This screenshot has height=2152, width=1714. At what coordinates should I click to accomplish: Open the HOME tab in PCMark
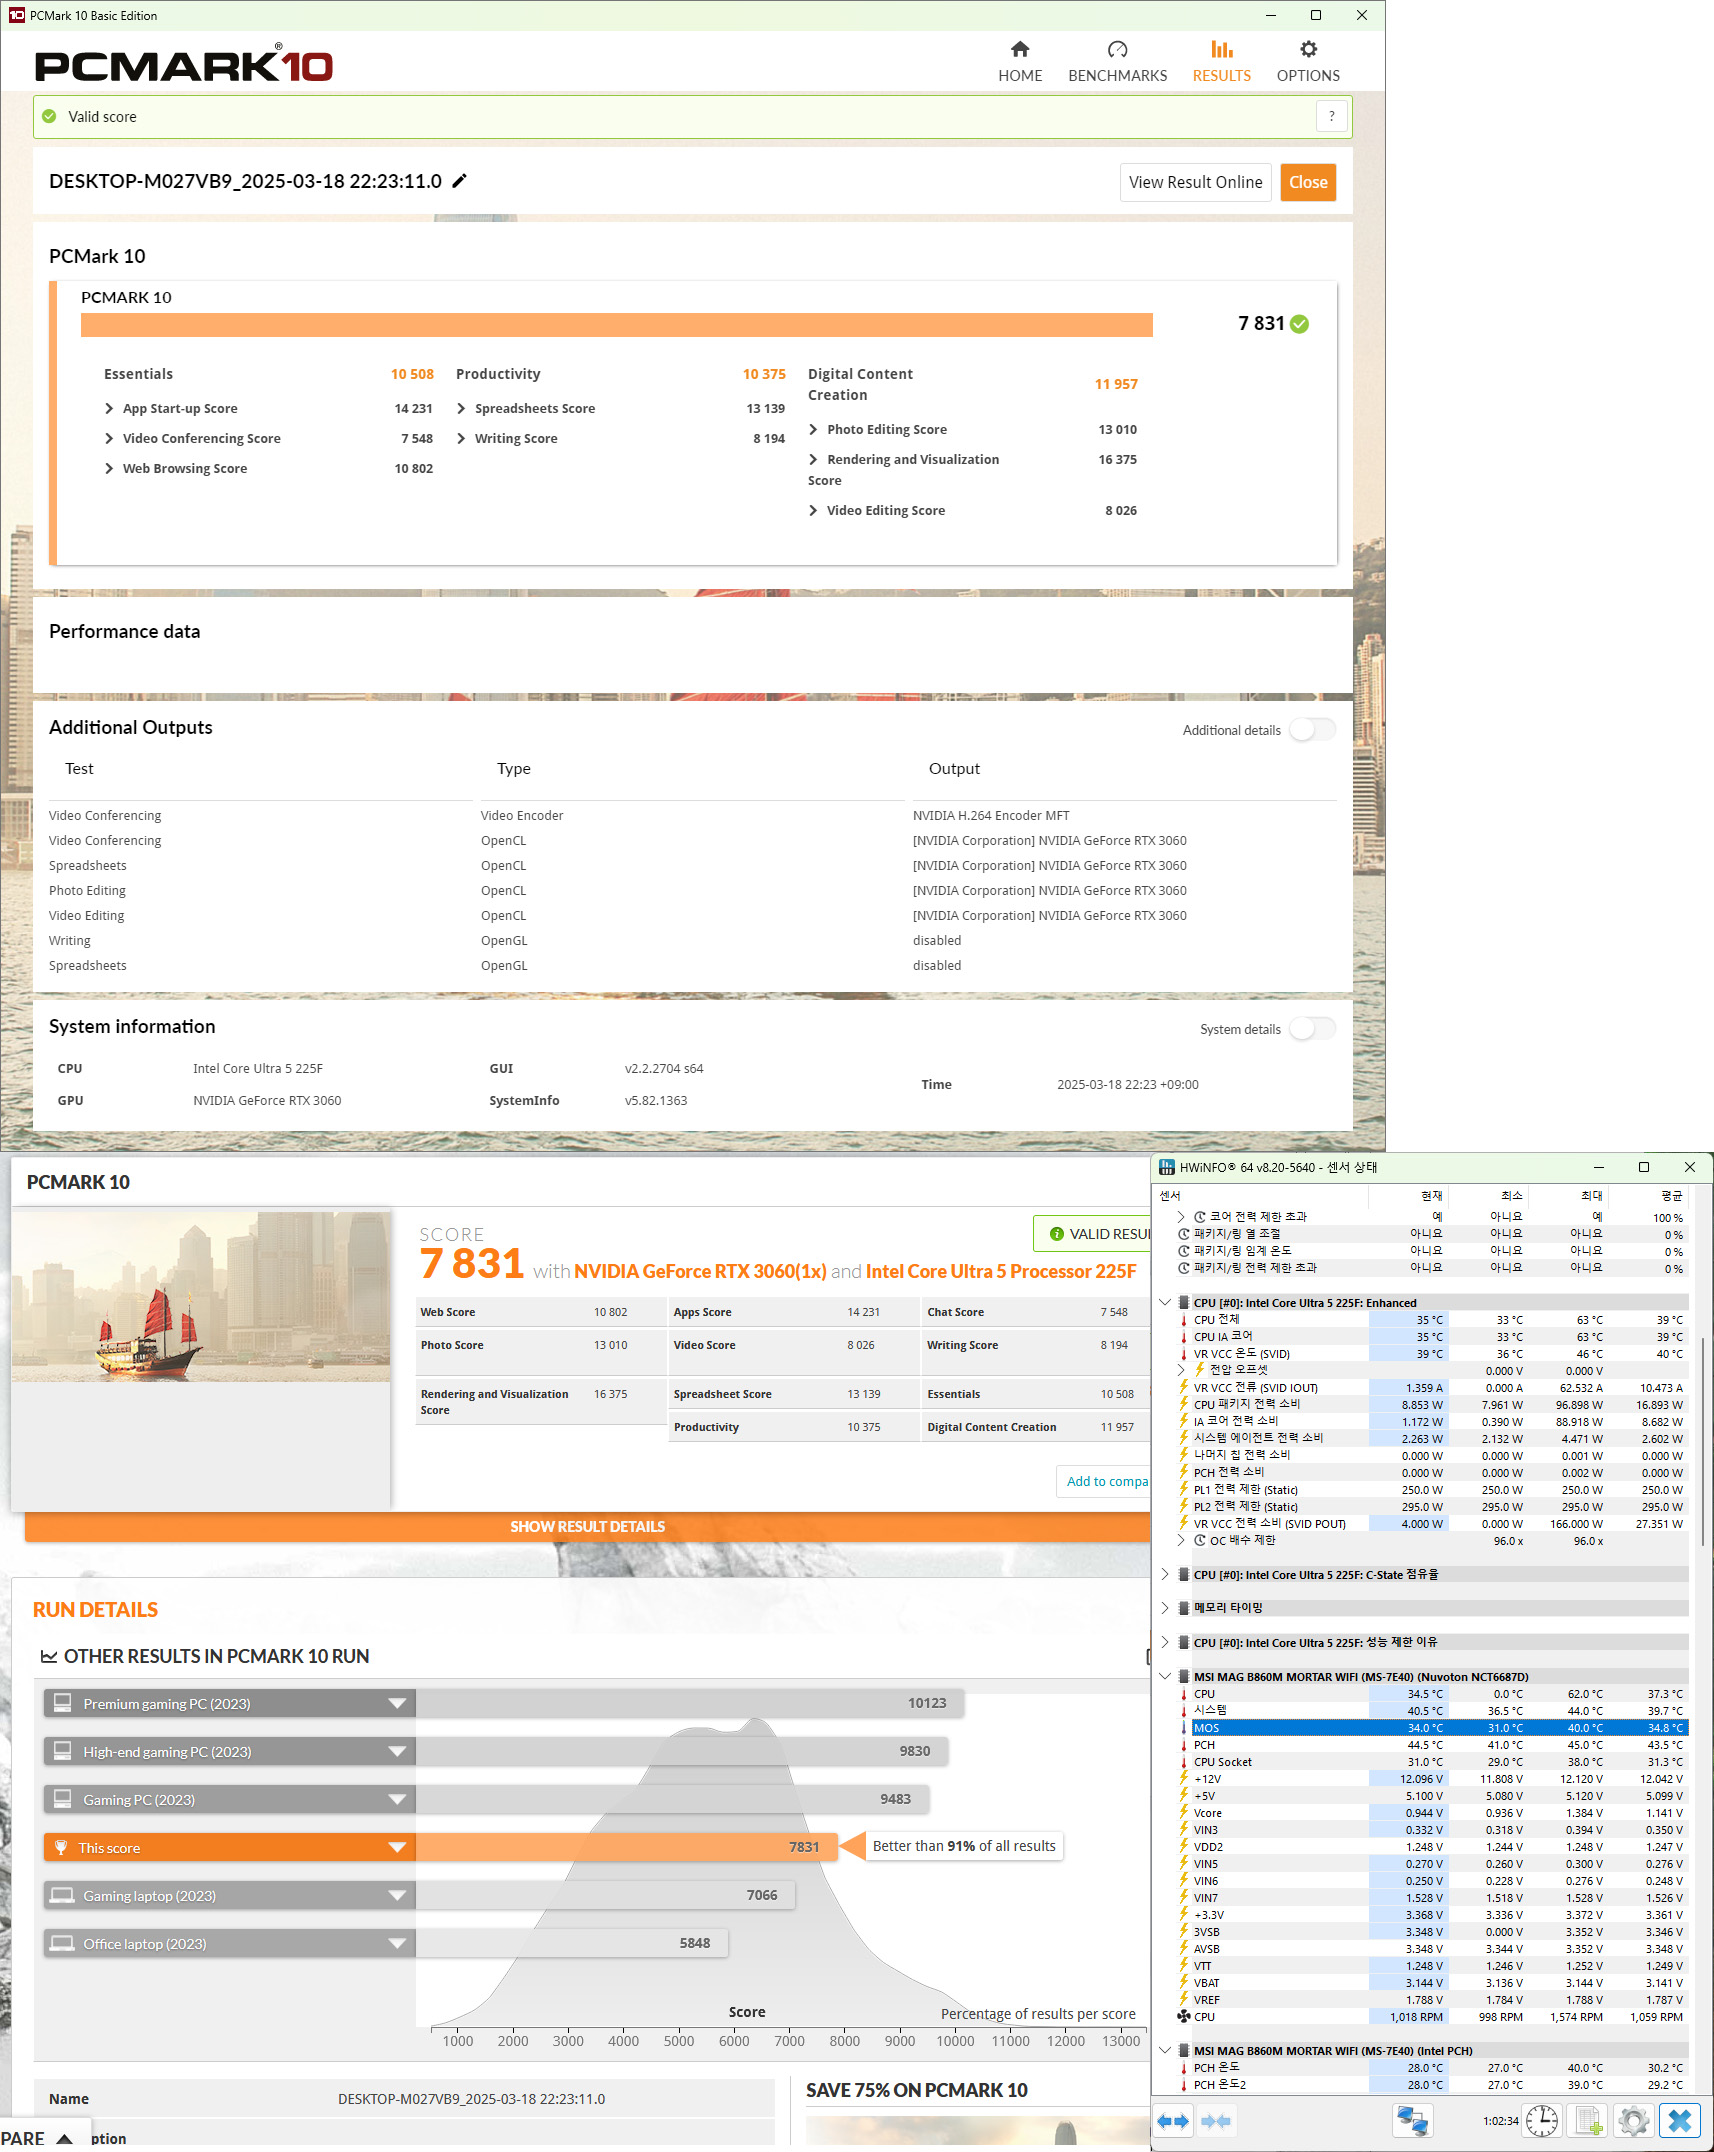tap(1020, 62)
